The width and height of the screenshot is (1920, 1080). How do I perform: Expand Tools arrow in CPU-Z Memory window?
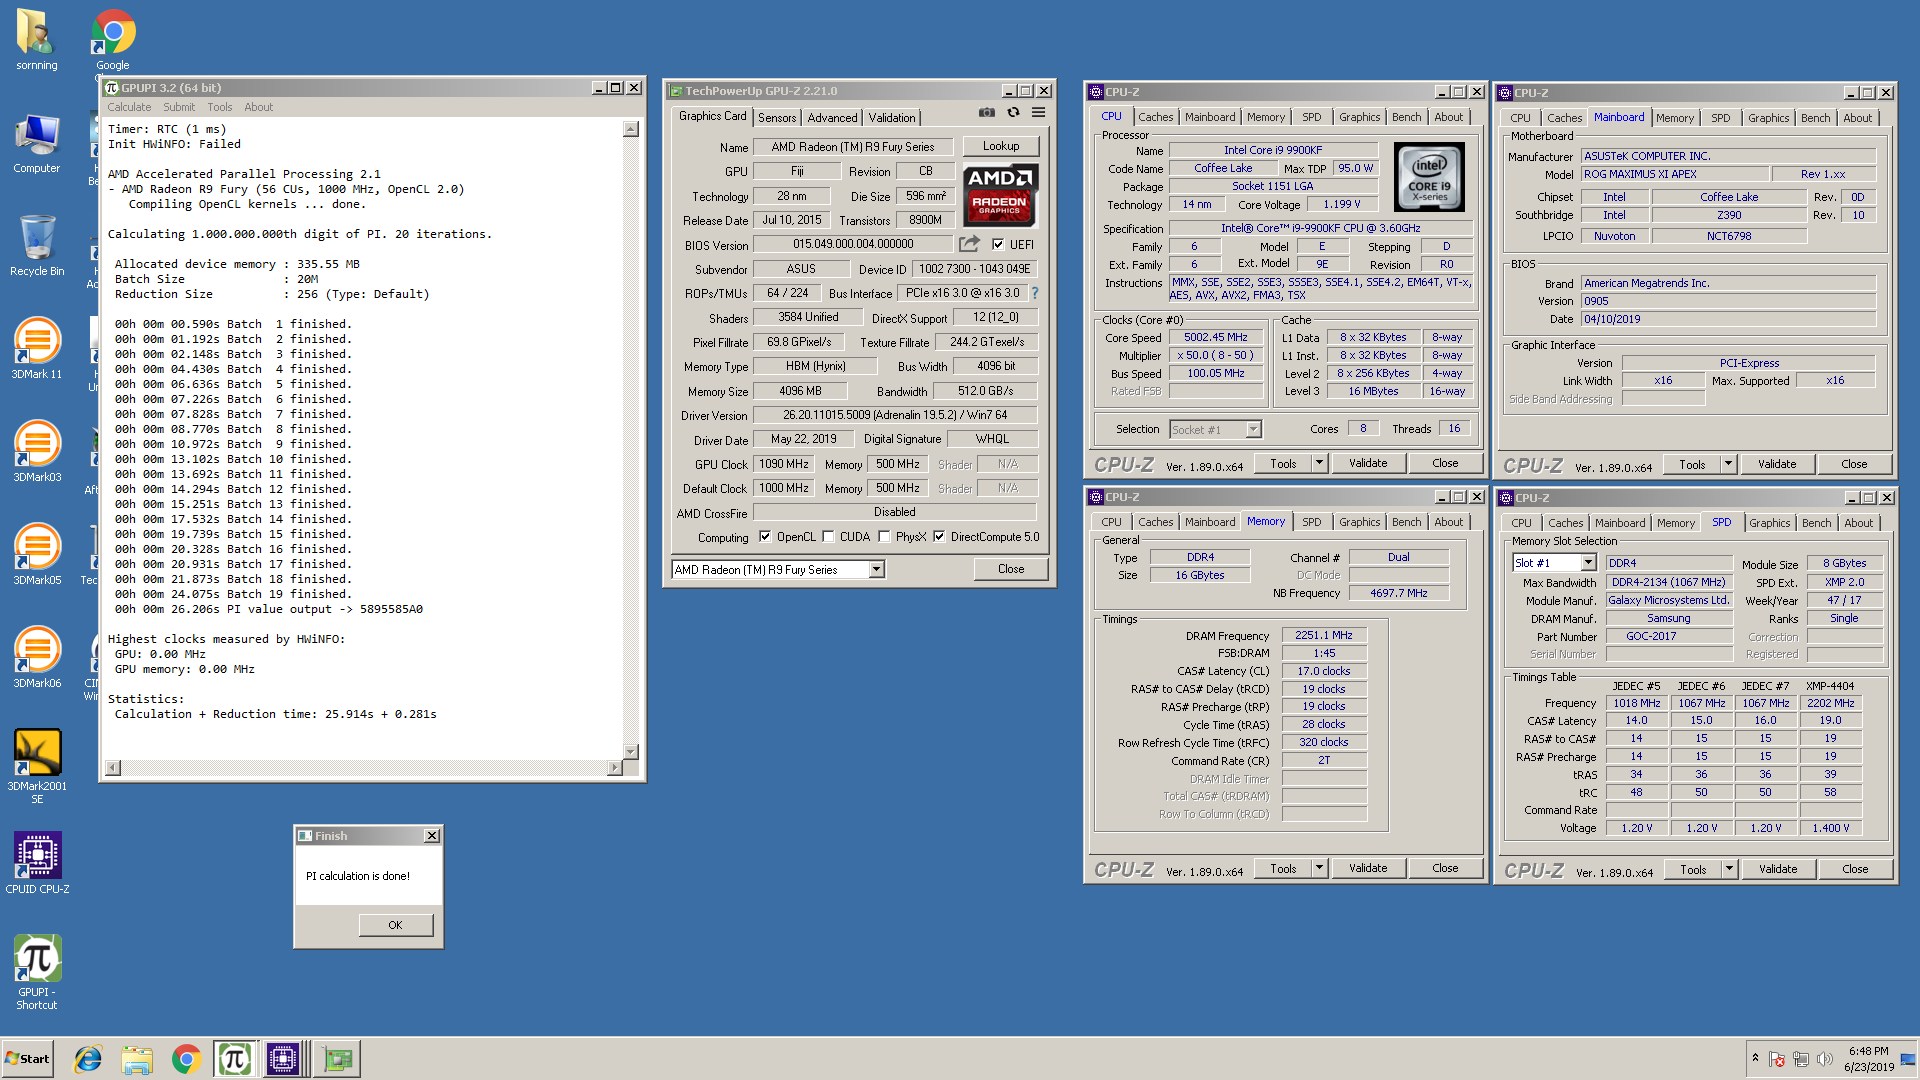tap(1319, 868)
